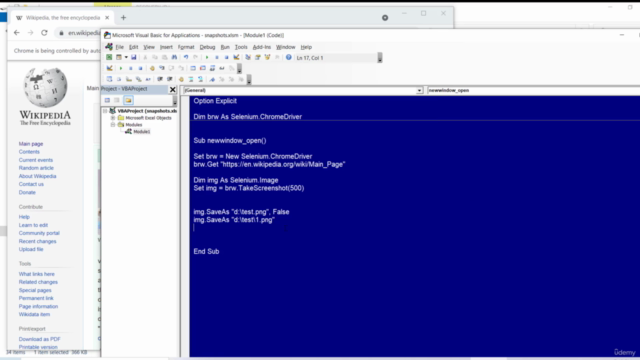Save the project with the floppy disk icon
640x360 pixels.
[133, 58]
